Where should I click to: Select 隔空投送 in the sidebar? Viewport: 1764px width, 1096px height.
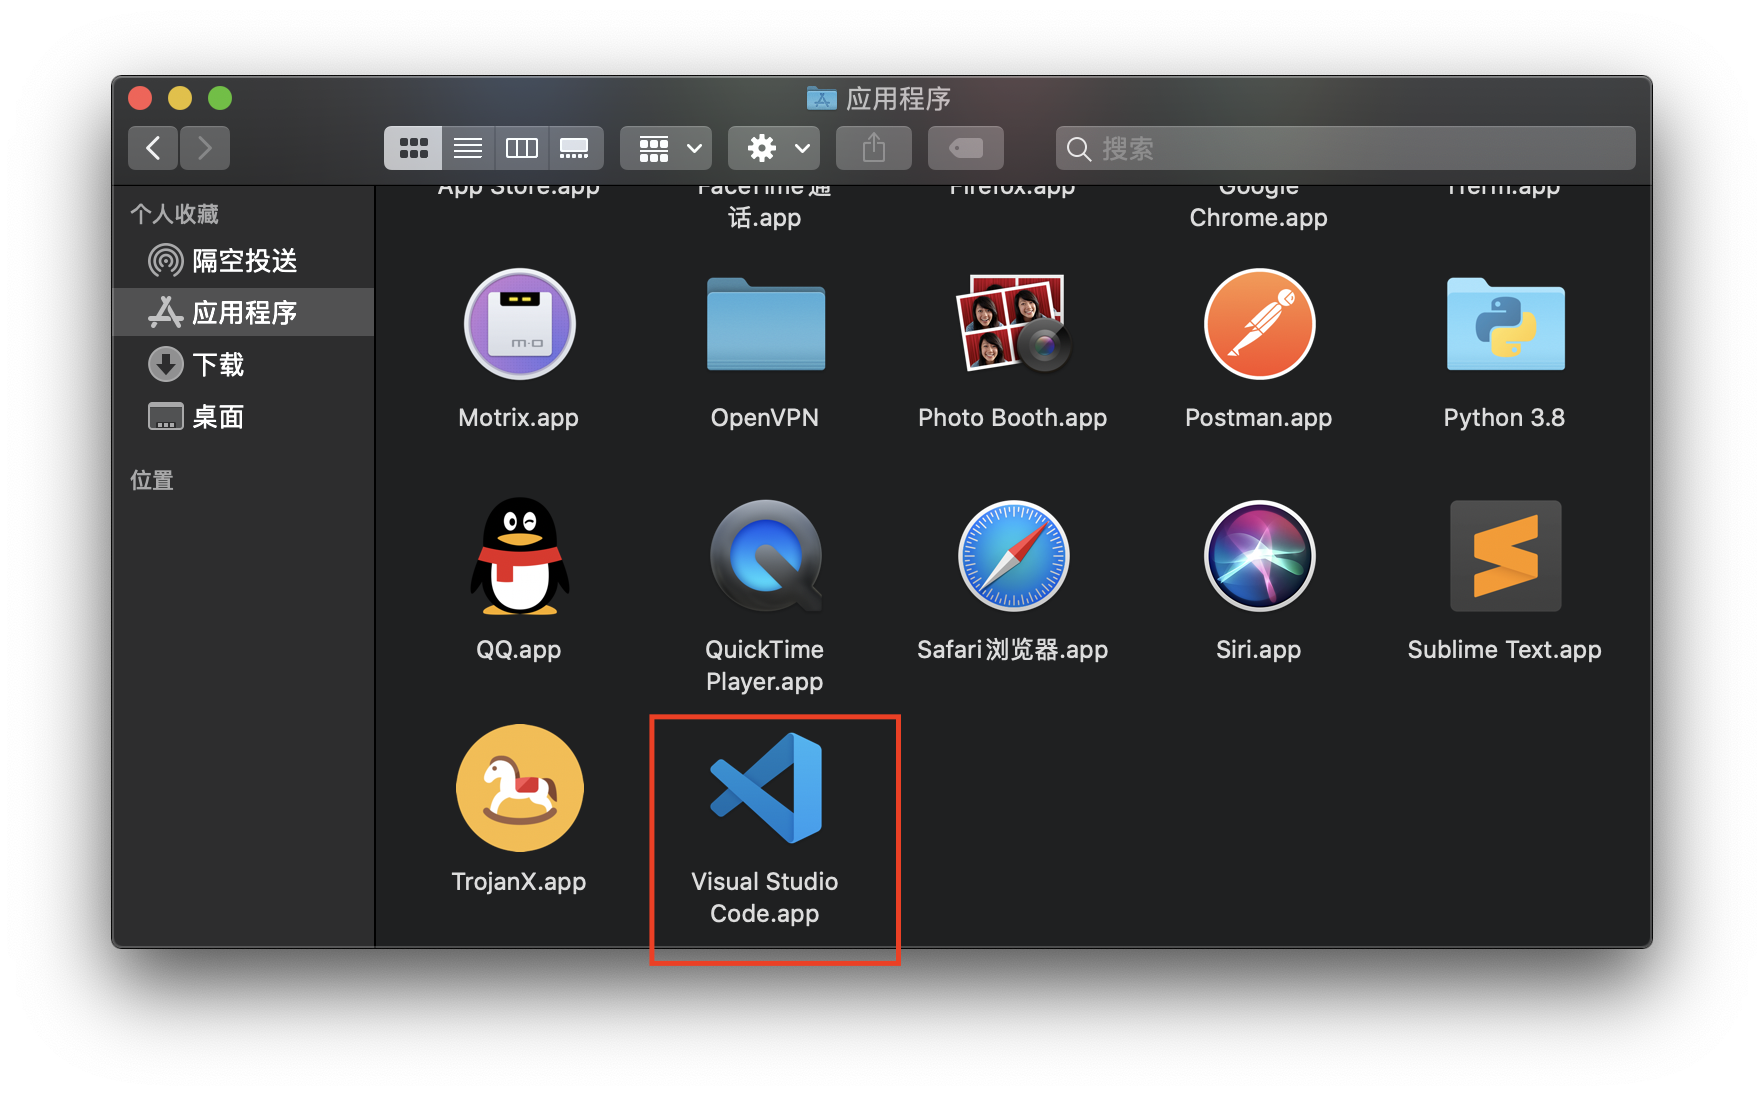[x=244, y=261]
